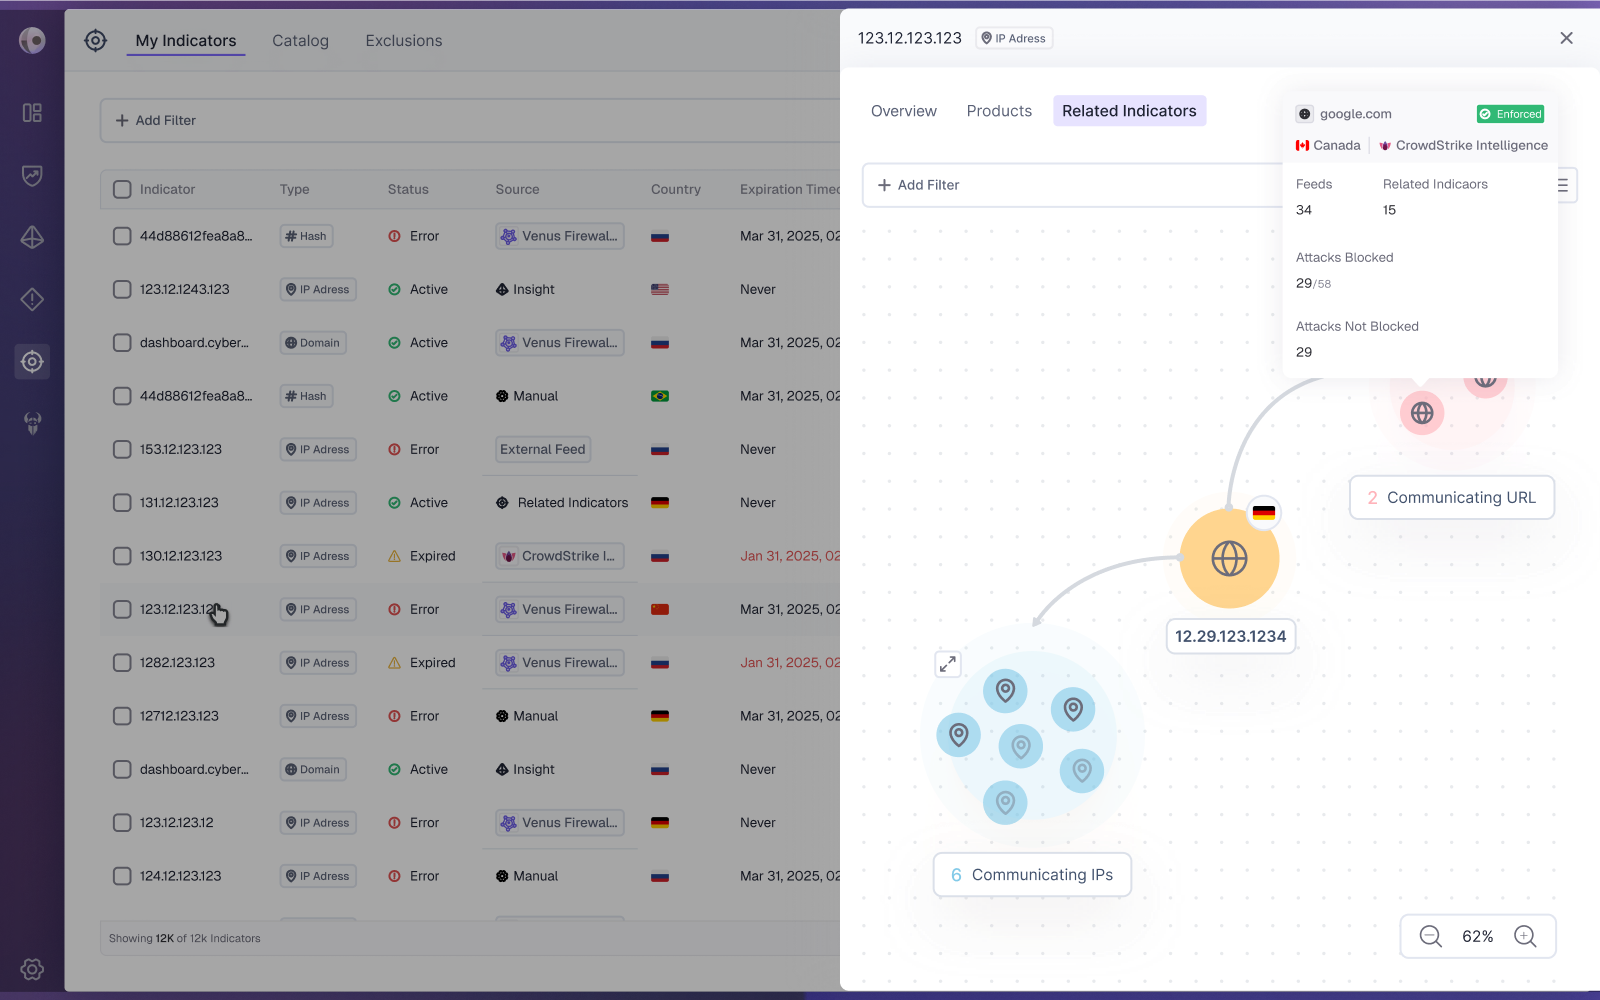Click the orange globe node 12.29.123.1234
The width and height of the screenshot is (1600, 1000).
(1229, 558)
